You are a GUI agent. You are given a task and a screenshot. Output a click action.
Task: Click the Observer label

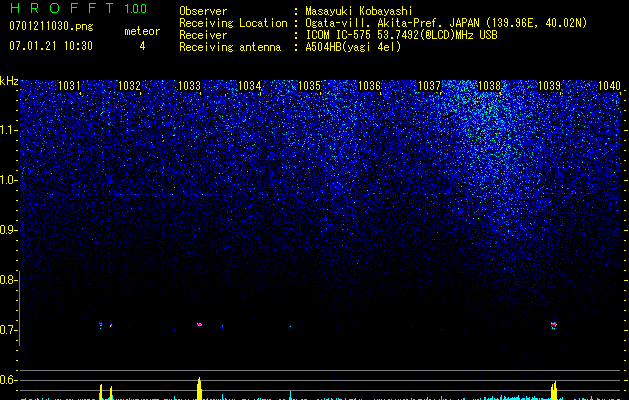(203, 11)
